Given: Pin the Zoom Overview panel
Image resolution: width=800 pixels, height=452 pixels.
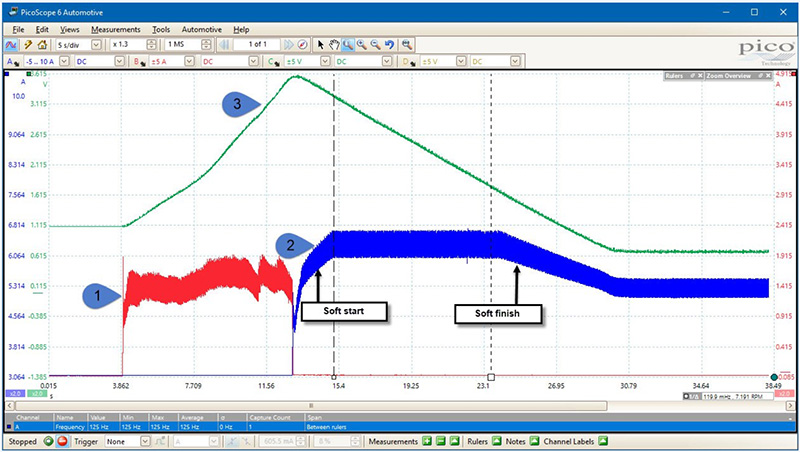Looking at the screenshot, I should pyautogui.click(x=761, y=76).
